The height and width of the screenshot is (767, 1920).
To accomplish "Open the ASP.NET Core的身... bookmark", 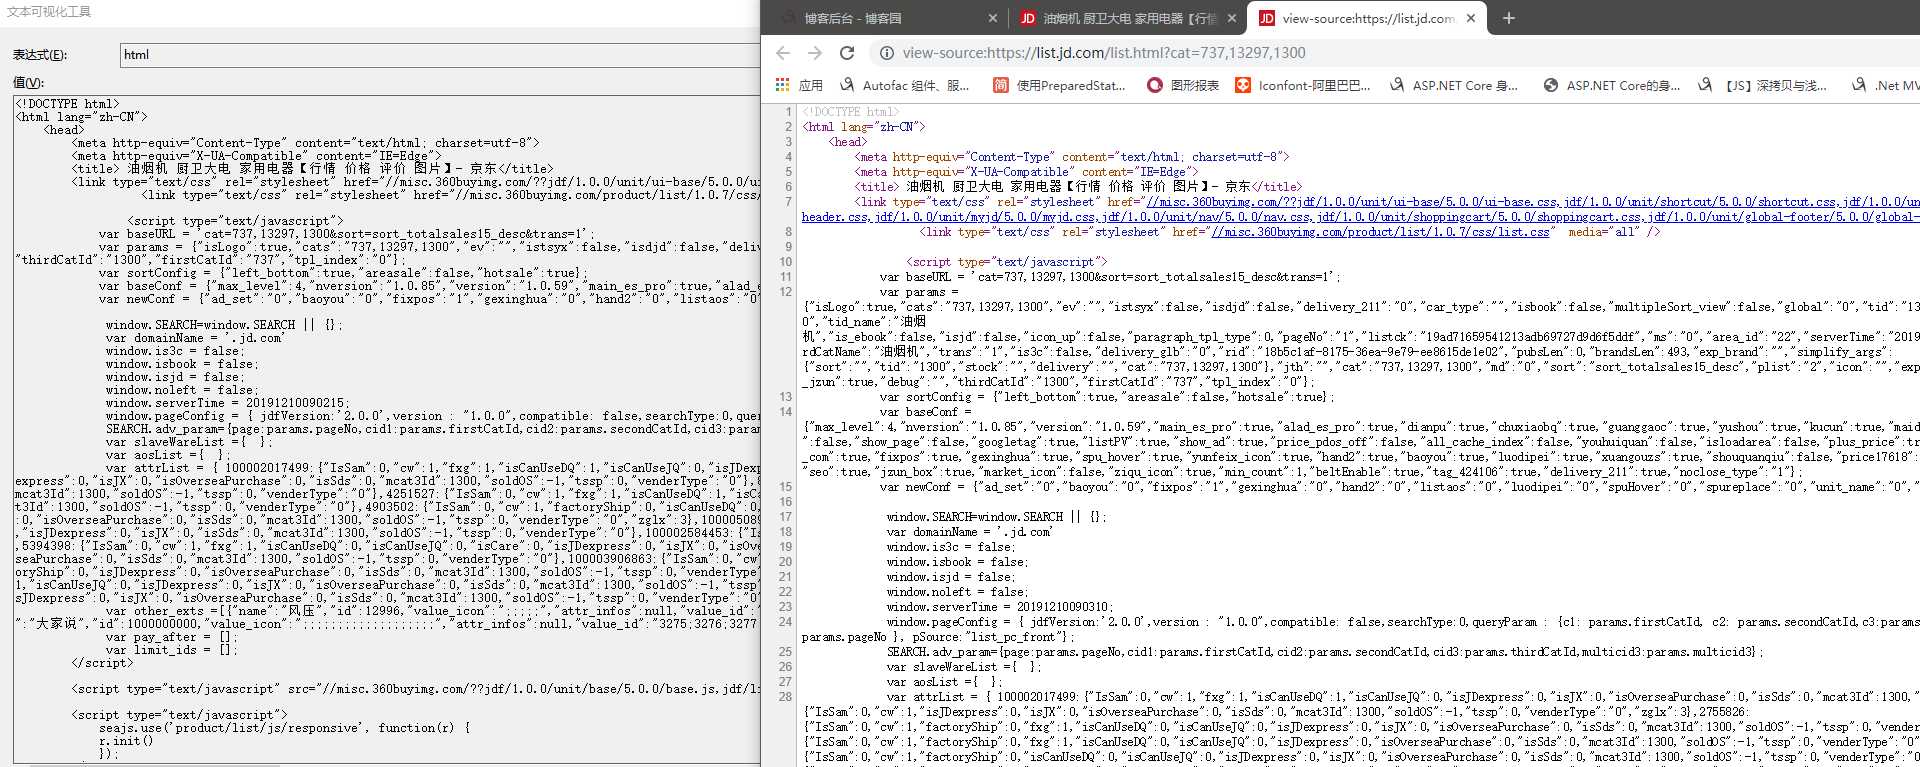I will pyautogui.click(x=1612, y=86).
